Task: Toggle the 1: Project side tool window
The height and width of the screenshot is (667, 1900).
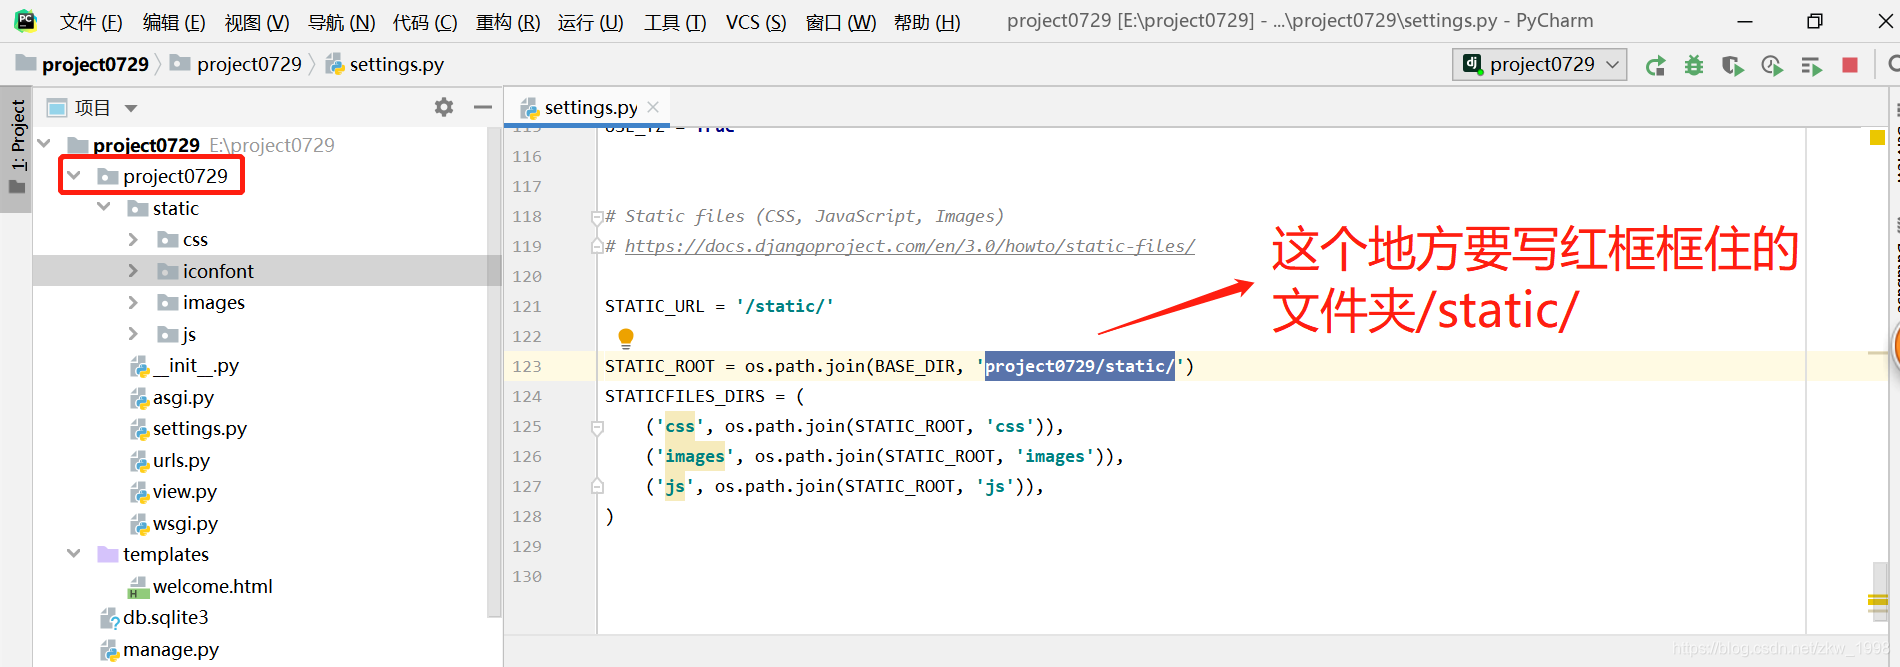Action: 16,150
